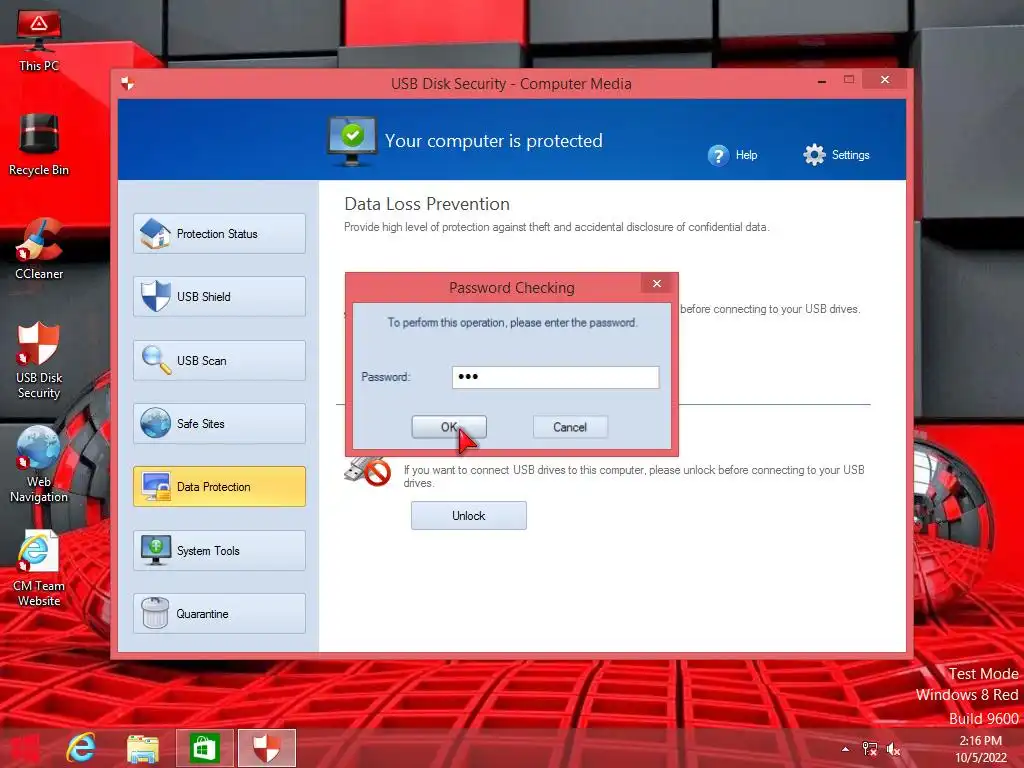1024x768 pixels.
Task: Open Internet Explorer from taskbar
Action: click(81, 748)
